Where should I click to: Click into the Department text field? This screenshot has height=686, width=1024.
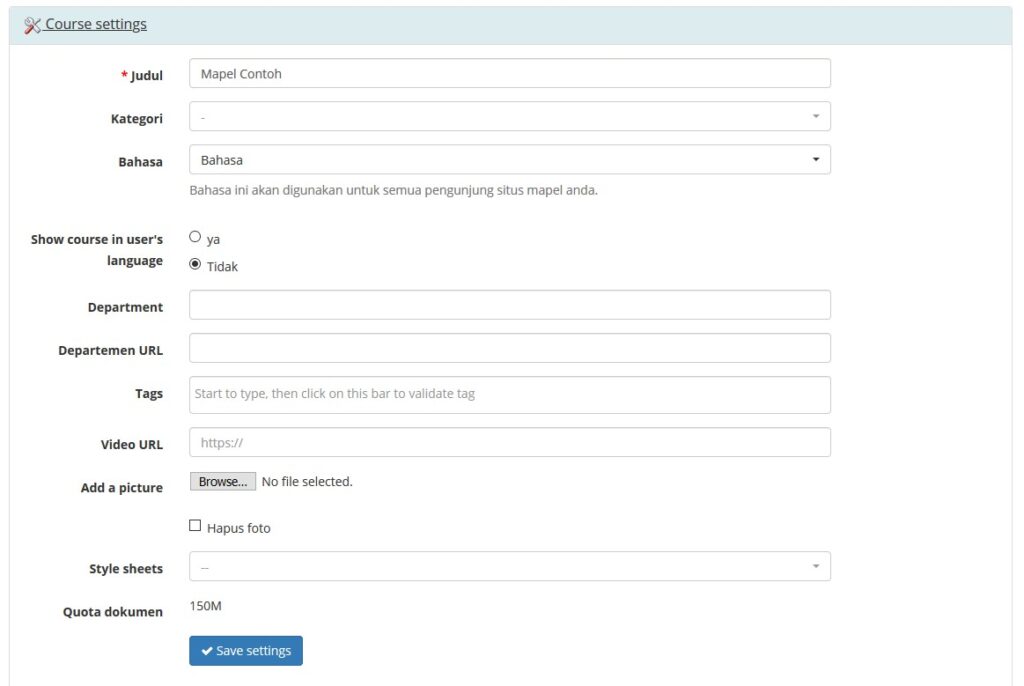(x=509, y=305)
